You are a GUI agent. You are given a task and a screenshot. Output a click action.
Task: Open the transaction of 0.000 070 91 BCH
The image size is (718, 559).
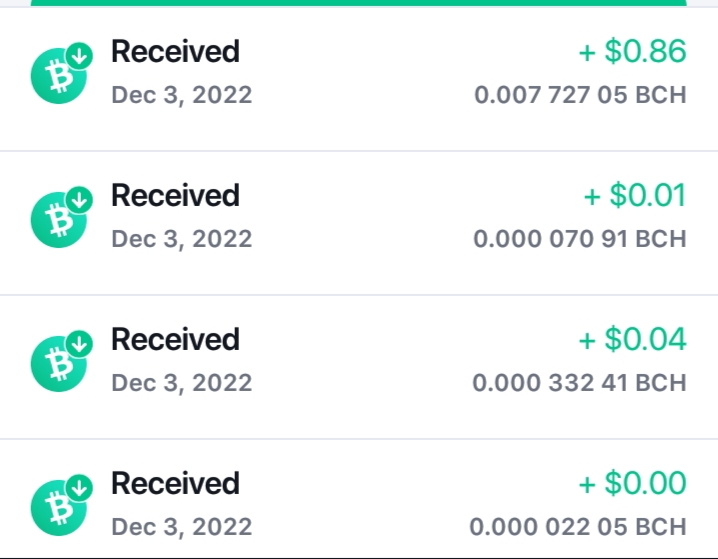tap(359, 223)
